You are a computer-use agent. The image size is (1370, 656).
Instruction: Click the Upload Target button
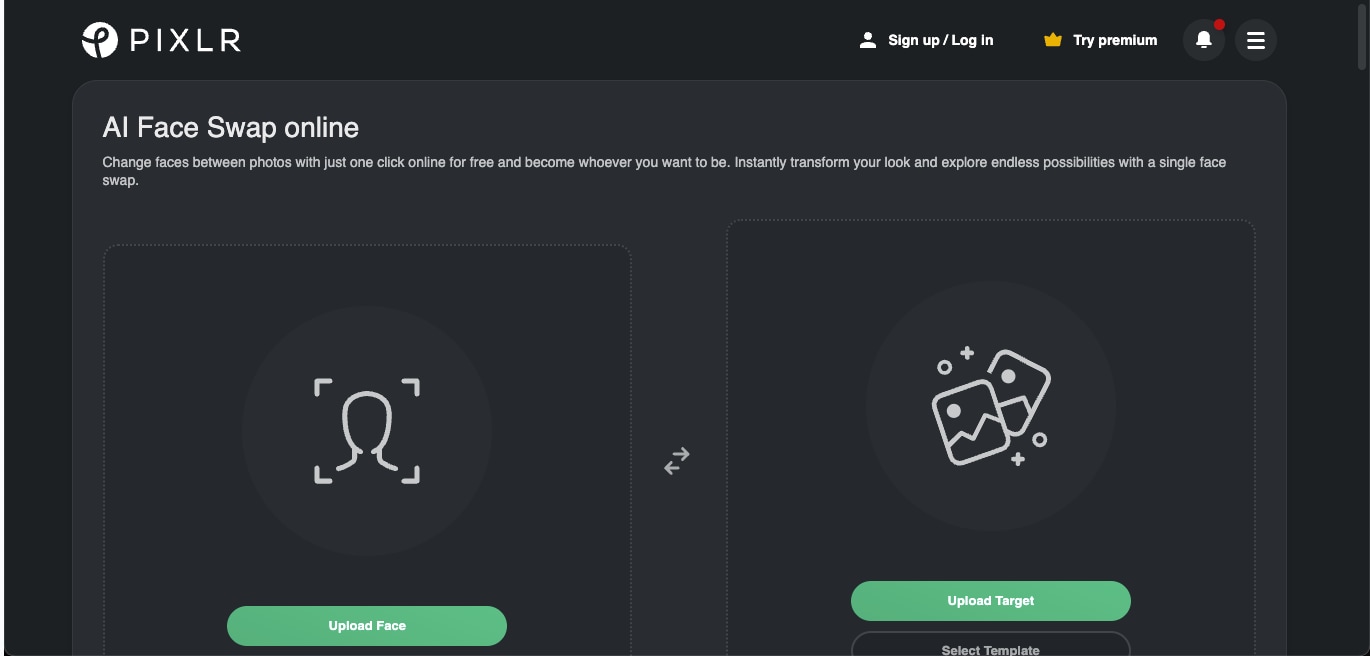coord(991,601)
